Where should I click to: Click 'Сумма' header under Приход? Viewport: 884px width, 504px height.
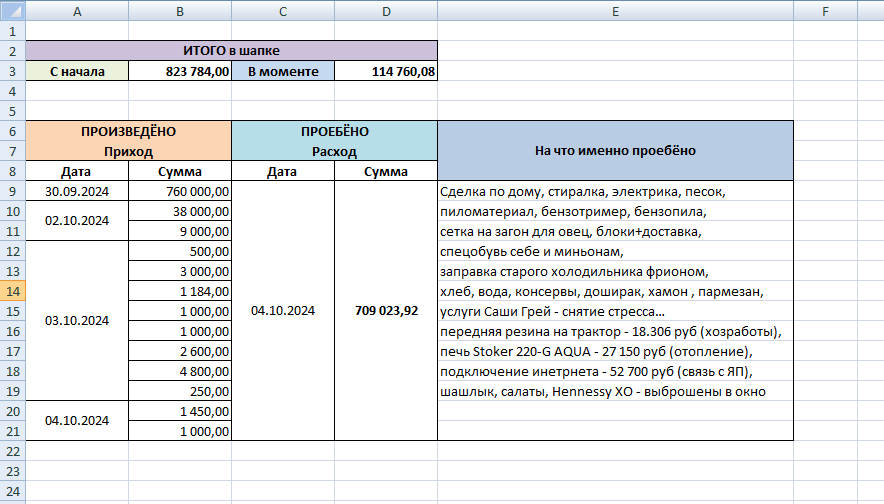pyautogui.click(x=180, y=171)
